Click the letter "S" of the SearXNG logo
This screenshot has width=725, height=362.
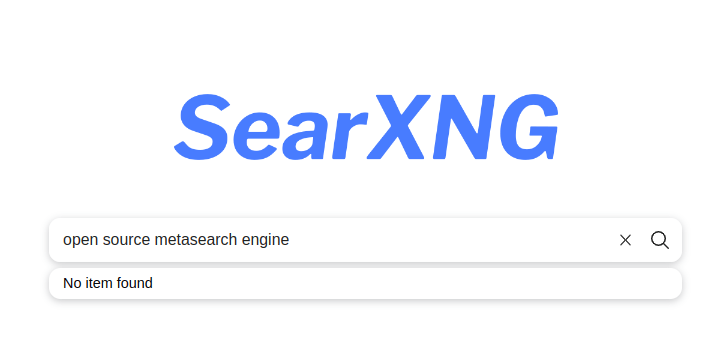(x=202, y=127)
